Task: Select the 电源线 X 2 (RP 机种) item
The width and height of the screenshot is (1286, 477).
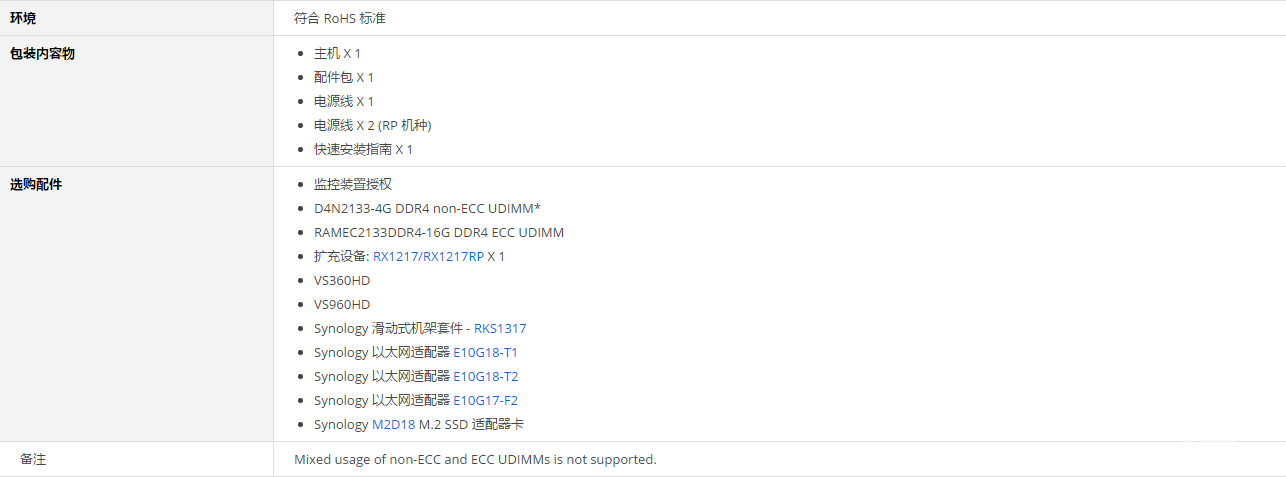Action: 373,125
